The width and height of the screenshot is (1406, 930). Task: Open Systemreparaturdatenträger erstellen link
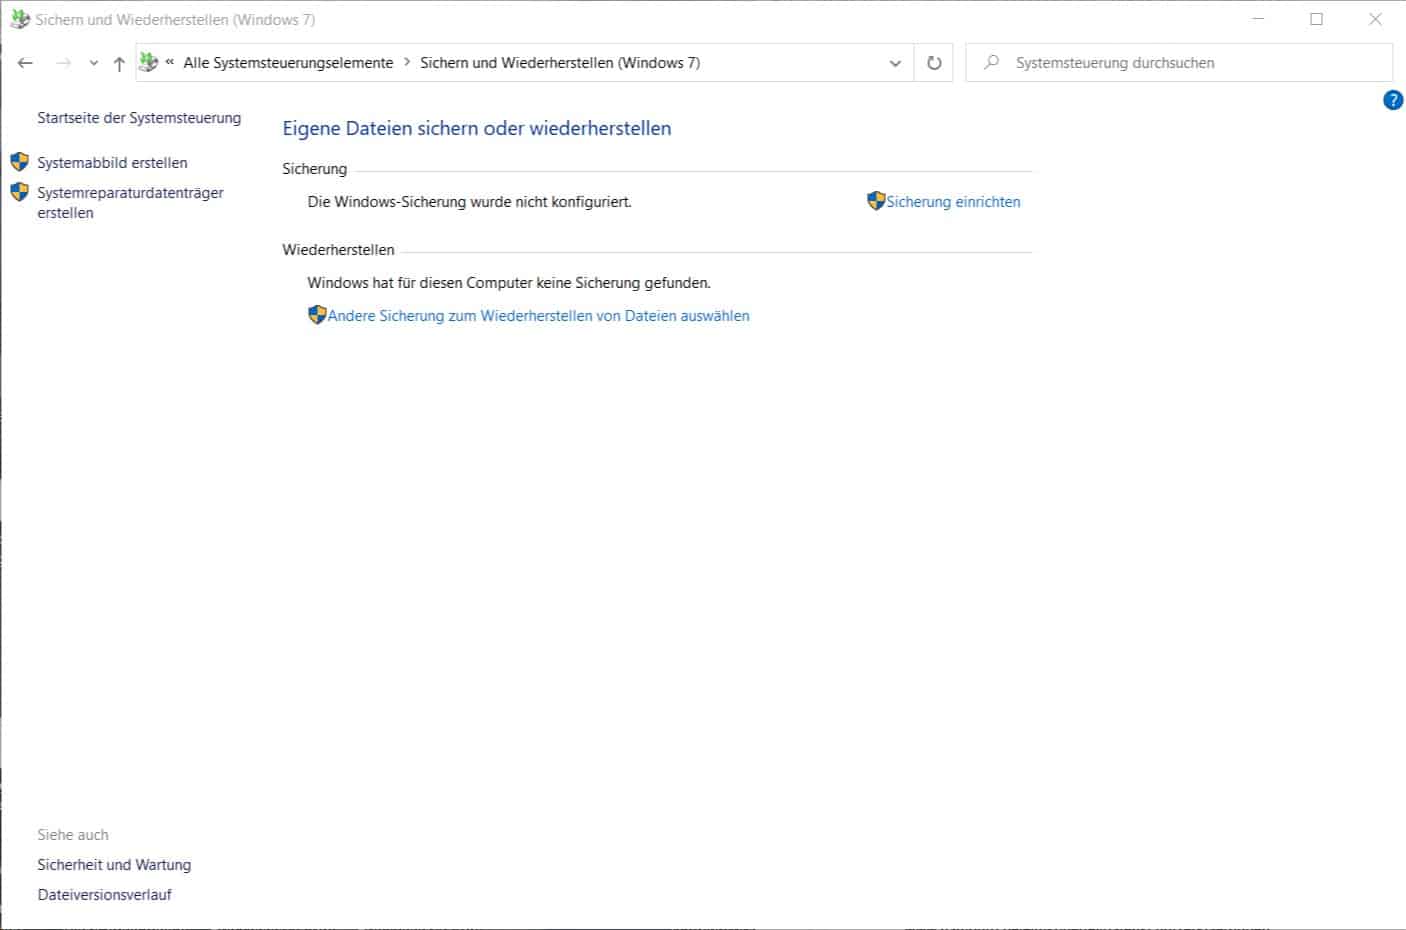coord(130,203)
